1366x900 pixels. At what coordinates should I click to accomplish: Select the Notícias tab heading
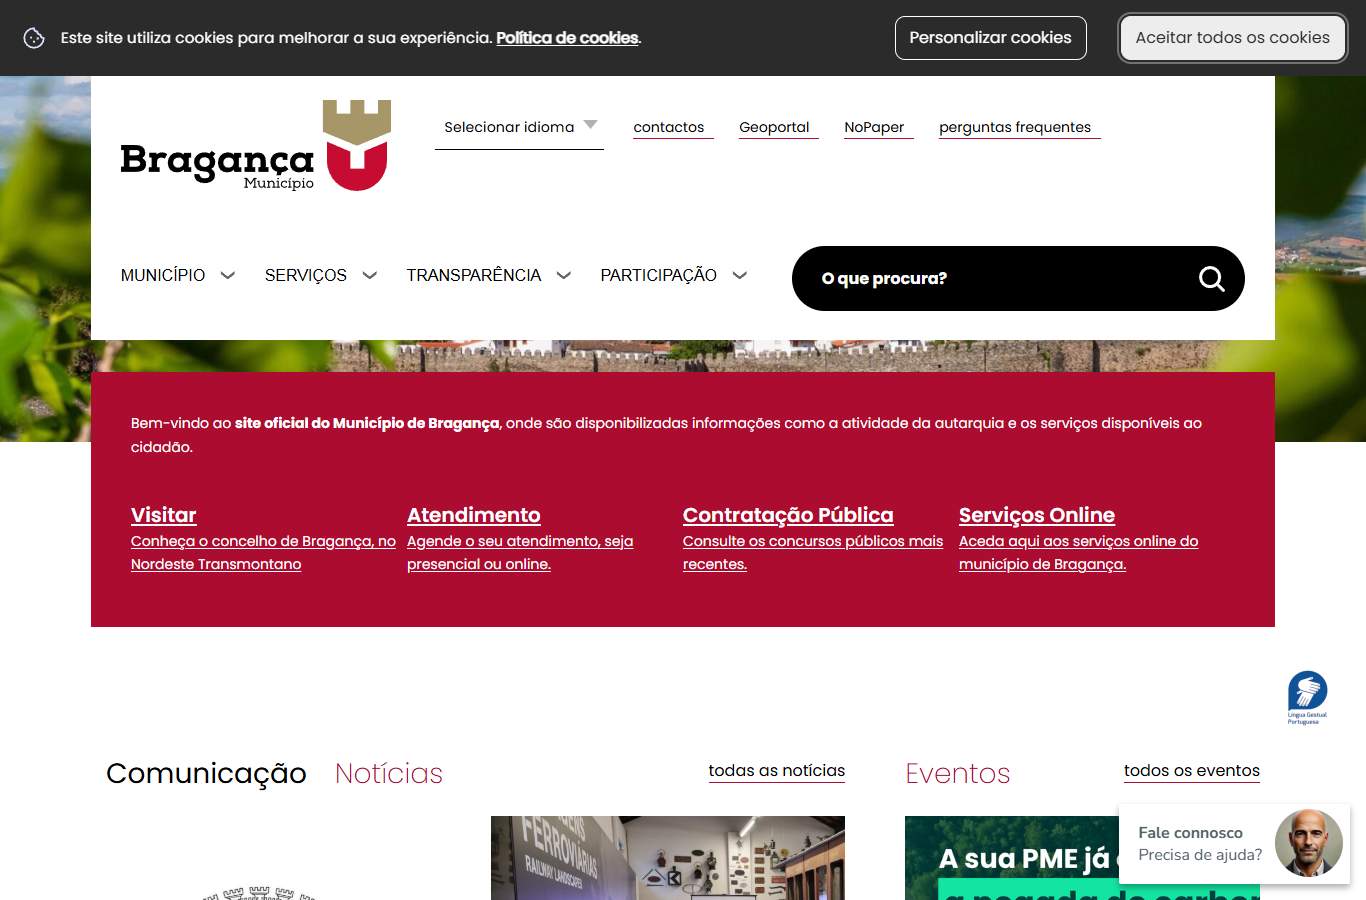[x=389, y=773]
